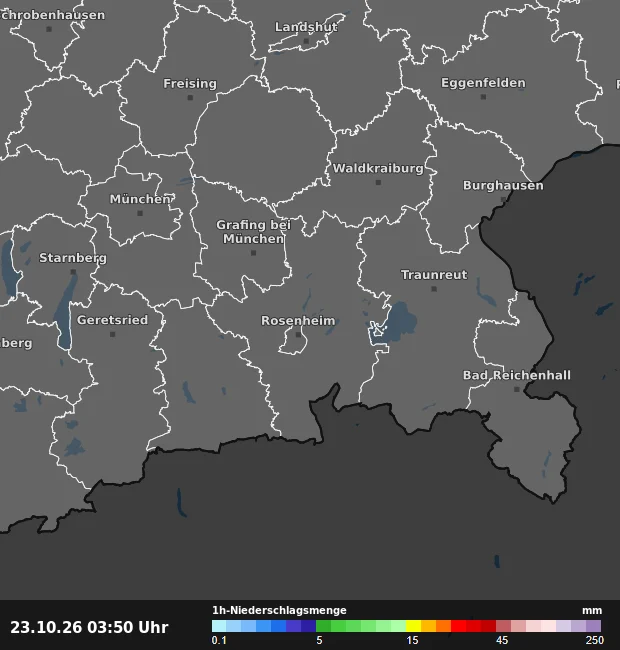Screen dimensions: 620x650
Task: Pick the last purple legend swatch above 250
Action: [x=593, y=626]
